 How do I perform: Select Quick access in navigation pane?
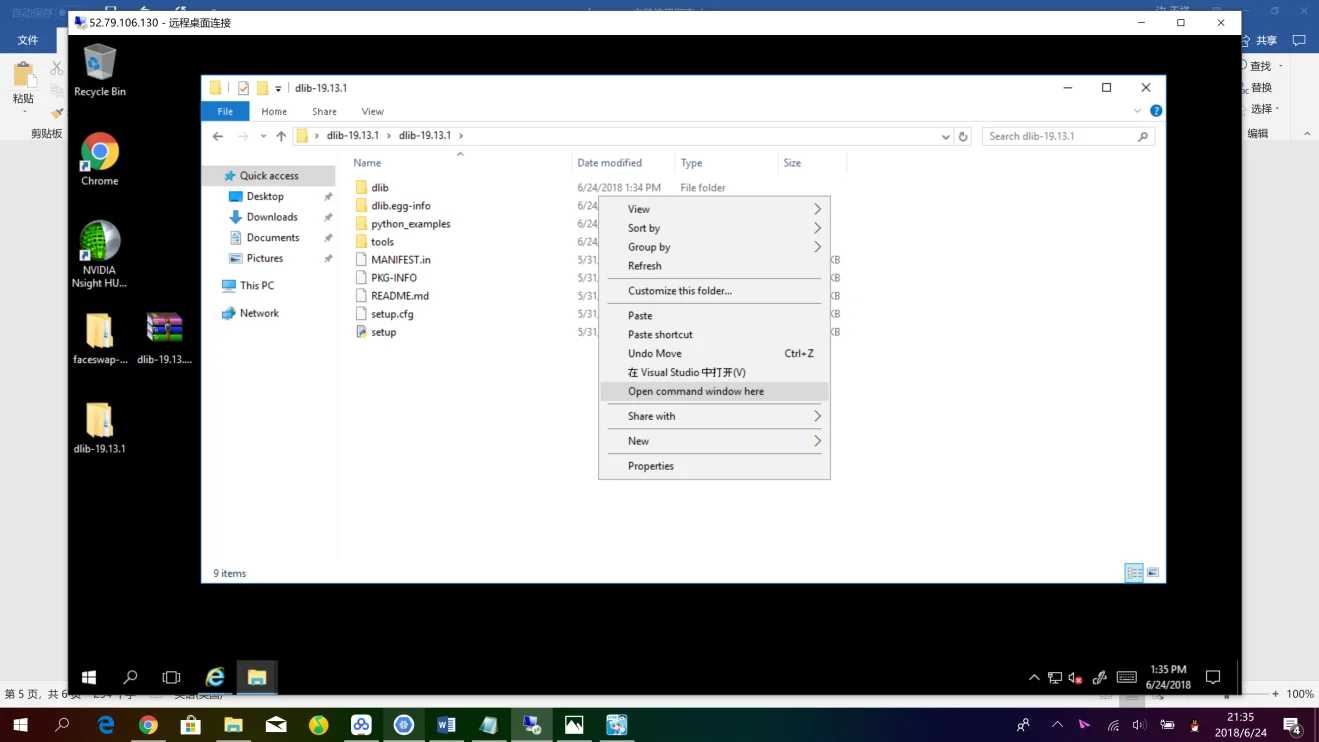pyautogui.click(x=269, y=176)
